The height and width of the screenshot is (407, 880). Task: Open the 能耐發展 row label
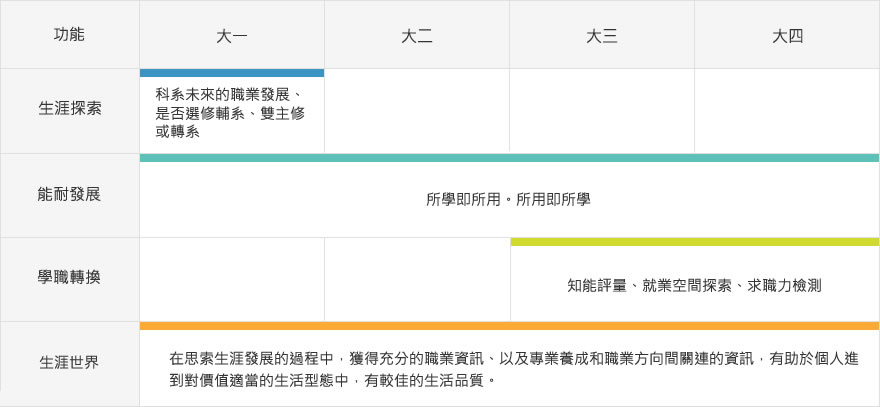[69, 194]
